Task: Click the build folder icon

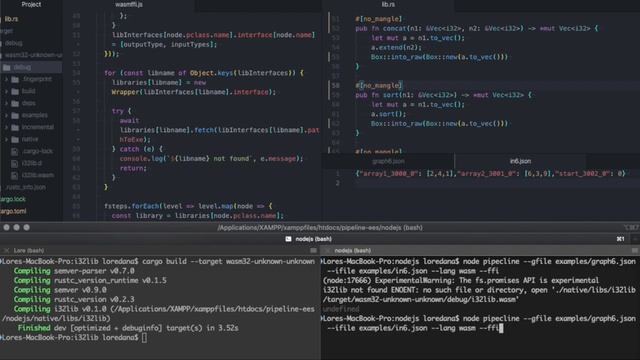Action: [x=16, y=91]
